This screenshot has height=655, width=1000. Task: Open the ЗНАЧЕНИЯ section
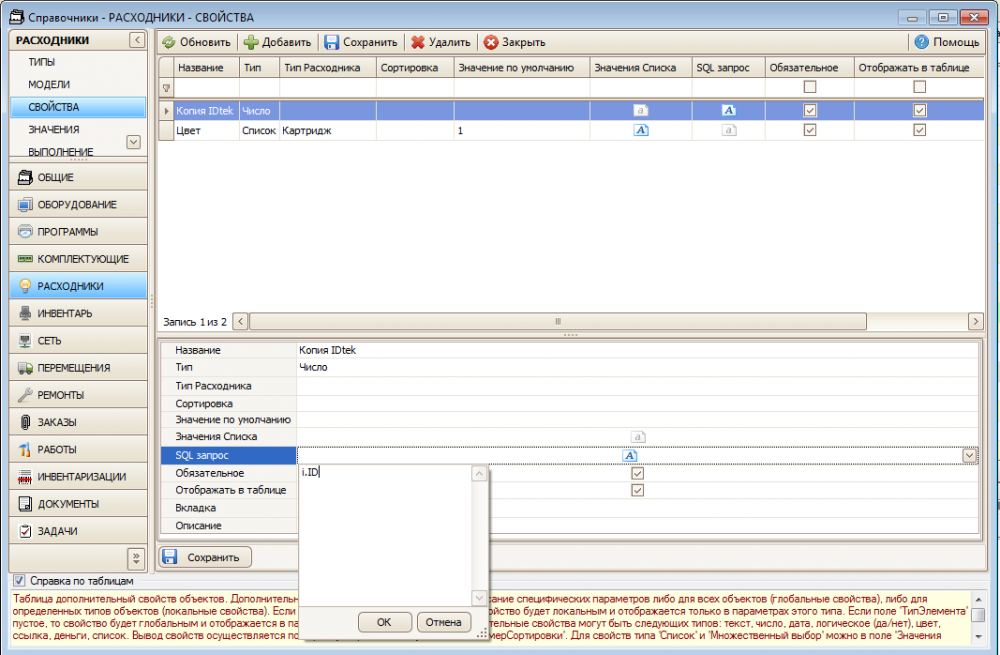click(x=54, y=129)
